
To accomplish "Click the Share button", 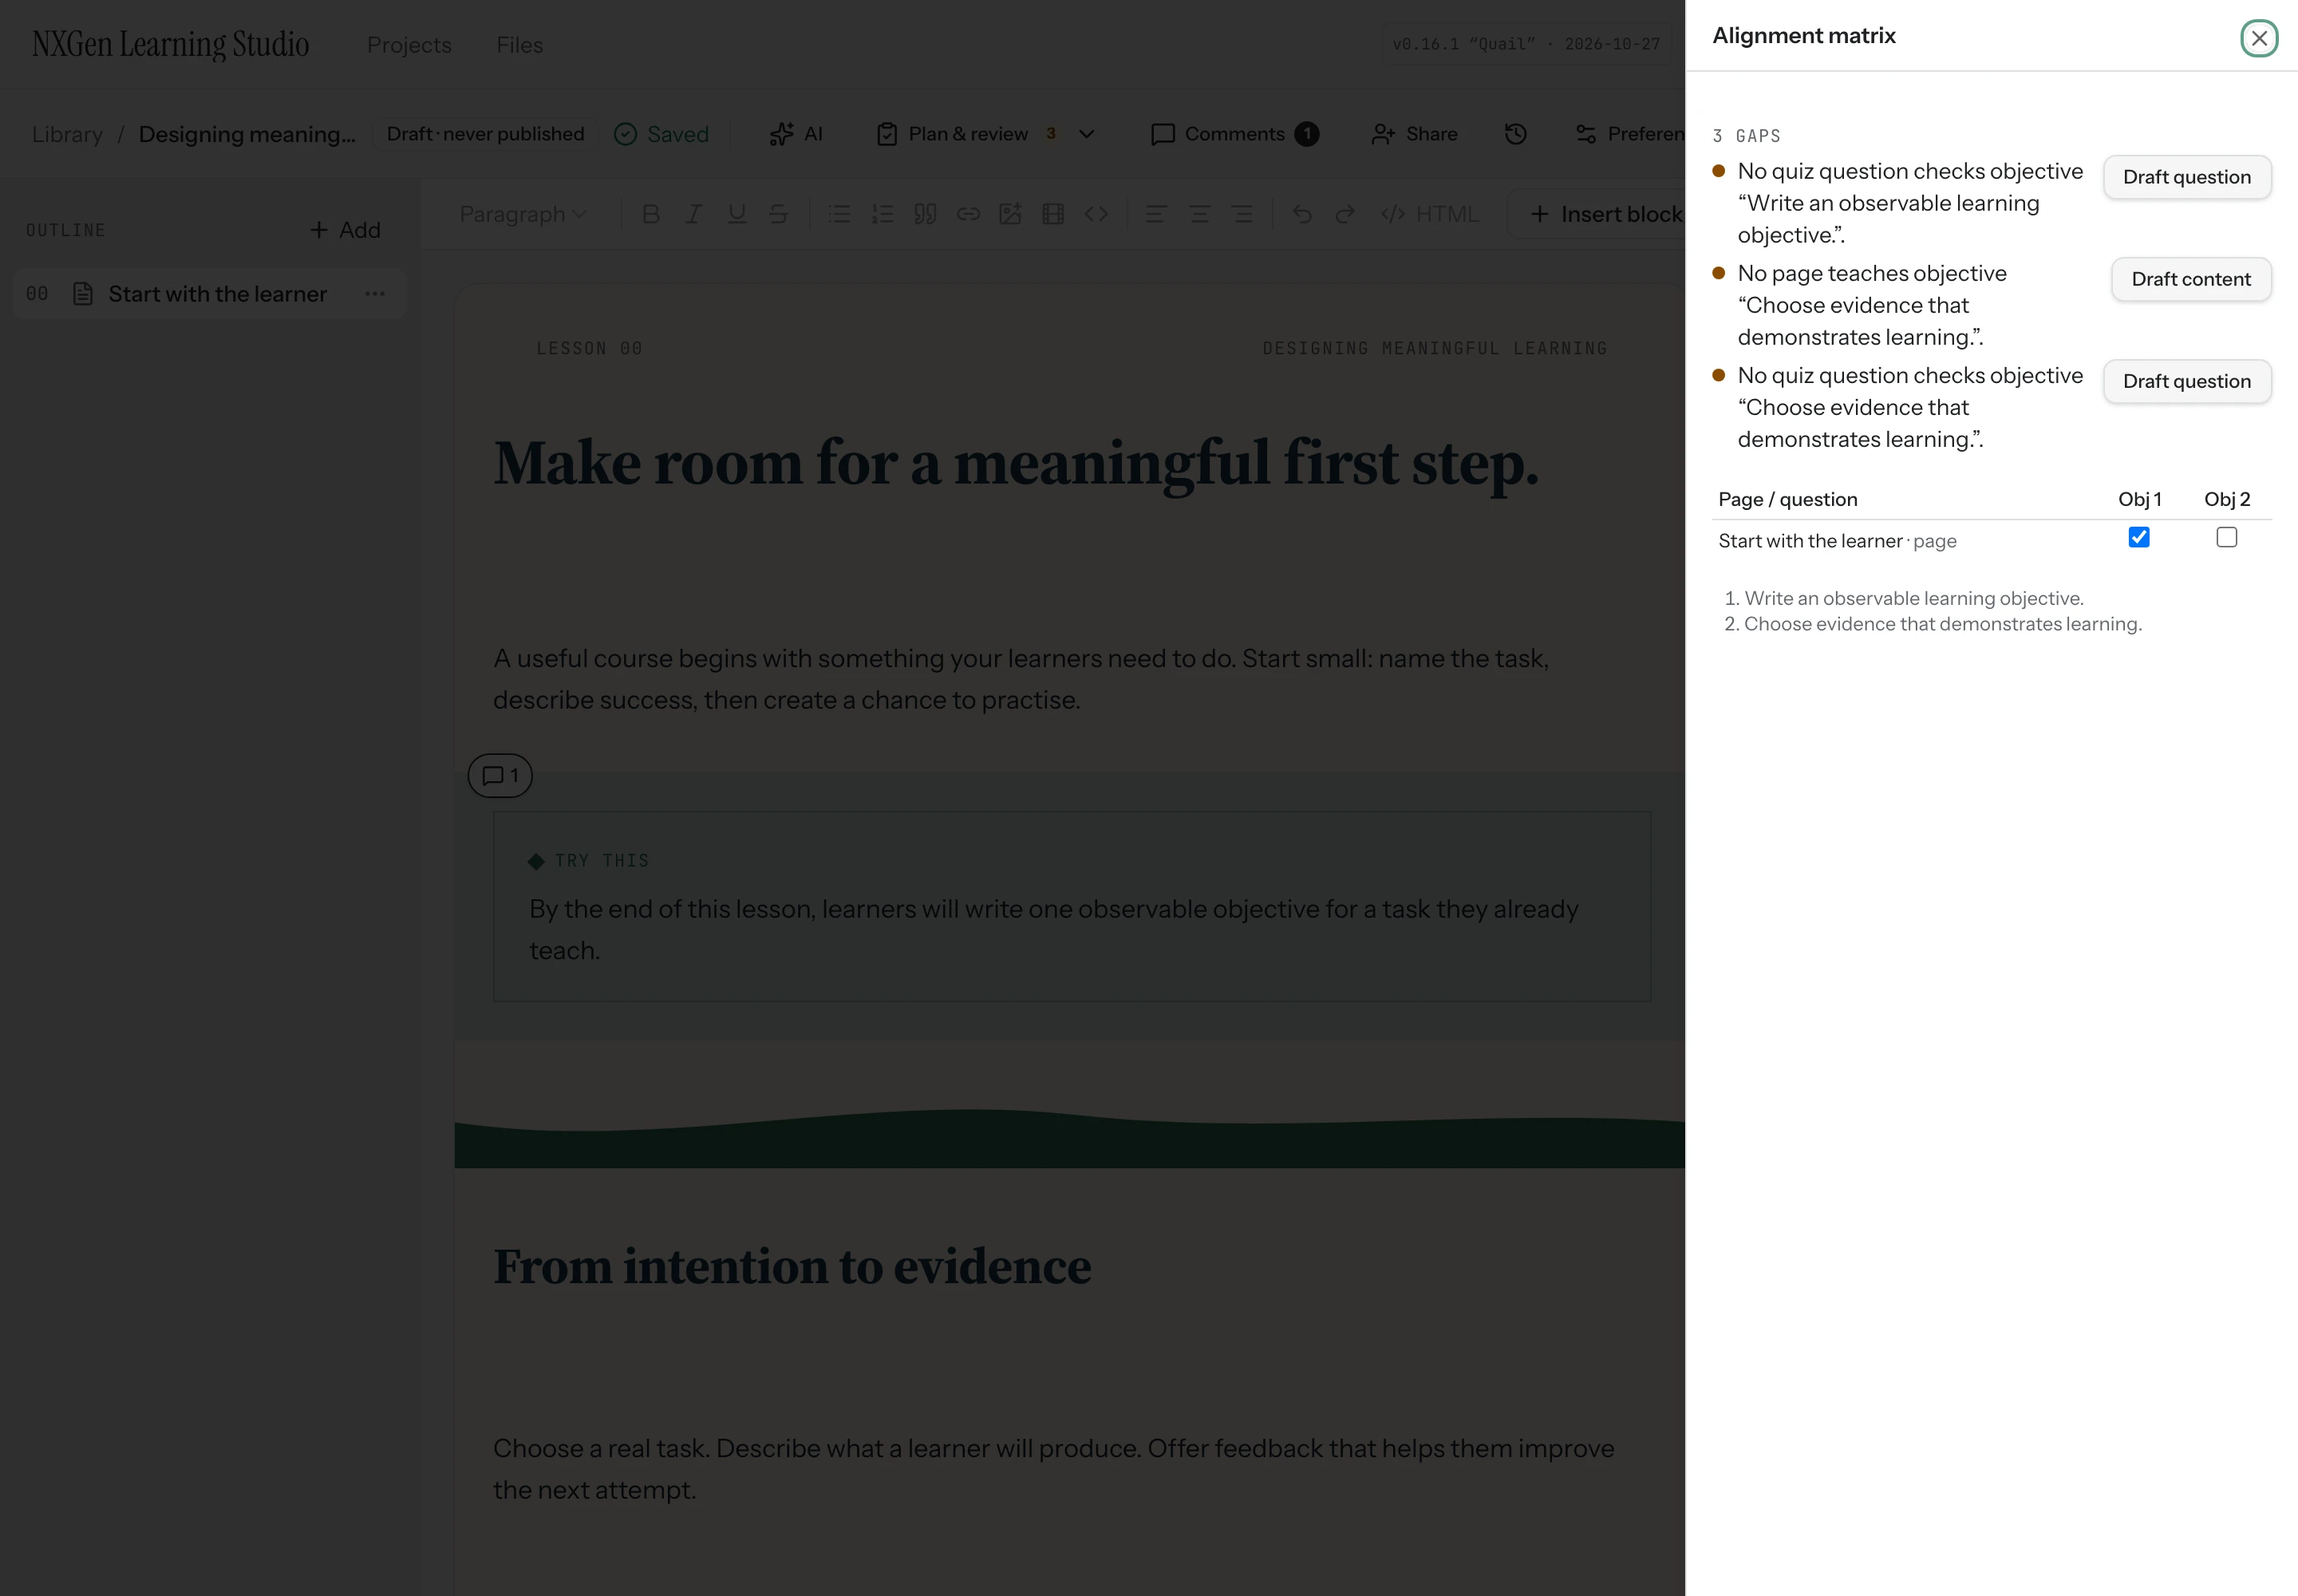I will [1415, 134].
